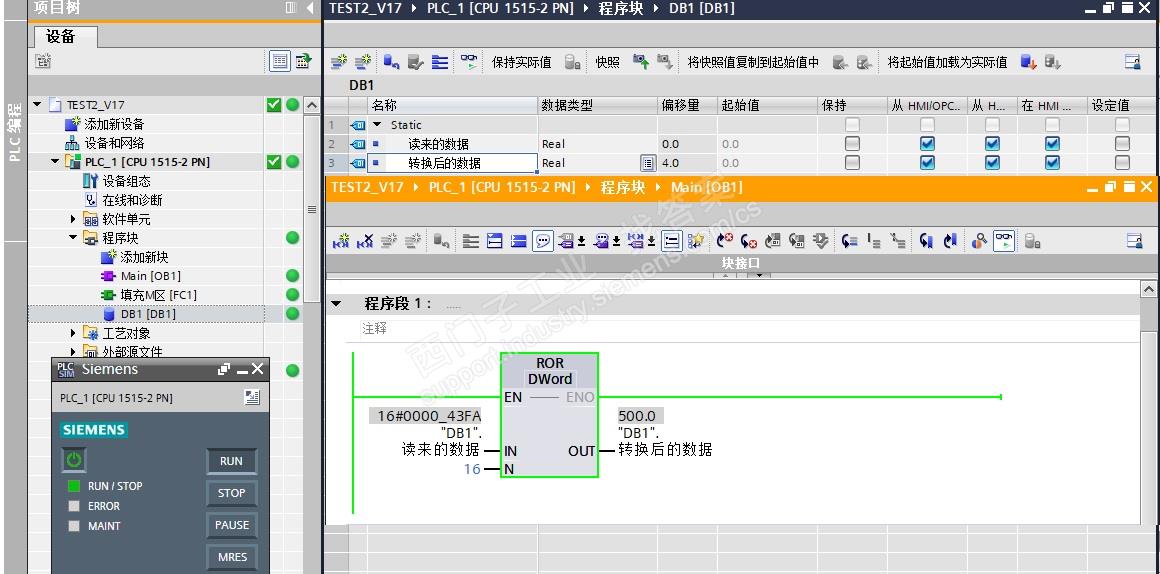Click 将快照值复制到起始值中 toolbar label
Viewport: 1160px width, 574px height.
[753, 63]
